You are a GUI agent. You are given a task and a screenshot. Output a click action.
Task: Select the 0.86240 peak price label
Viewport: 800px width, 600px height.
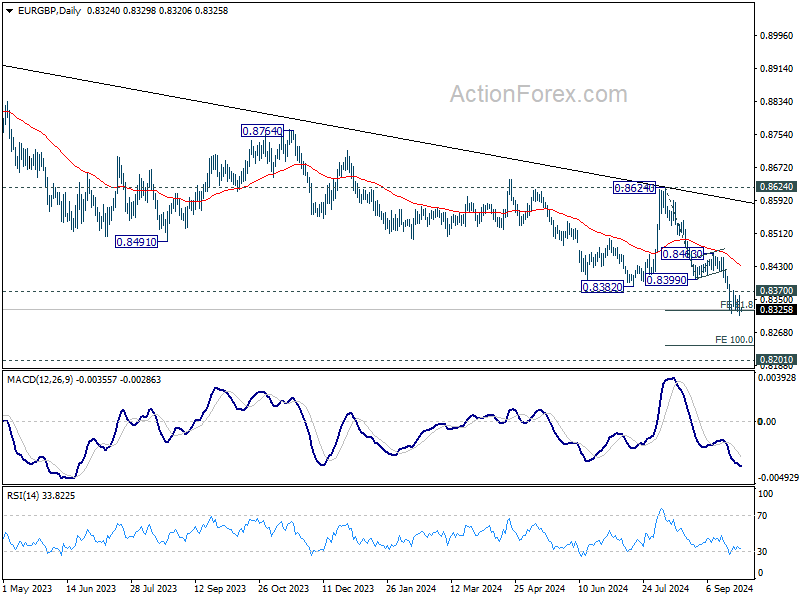(x=634, y=188)
